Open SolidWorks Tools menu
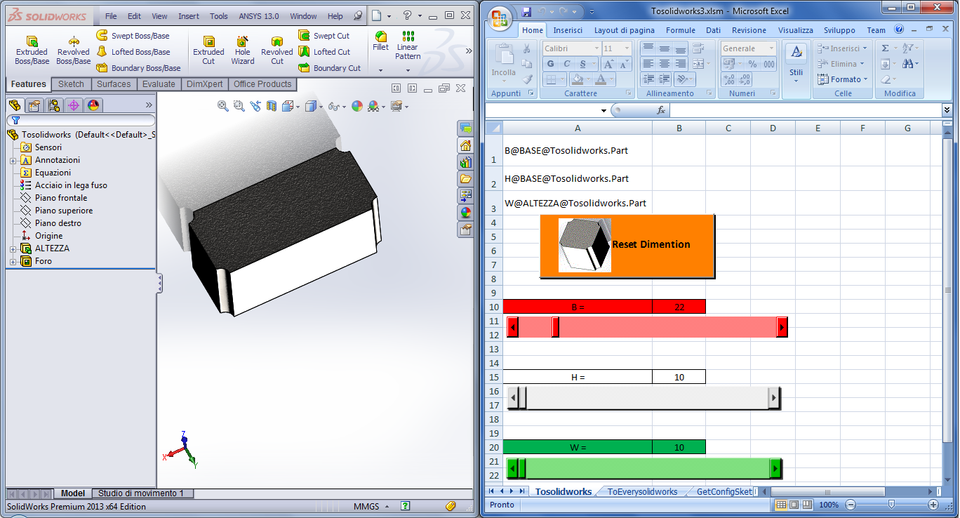Image resolution: width=960 pixels, height=518 pixels. click(x=219, y=16)
